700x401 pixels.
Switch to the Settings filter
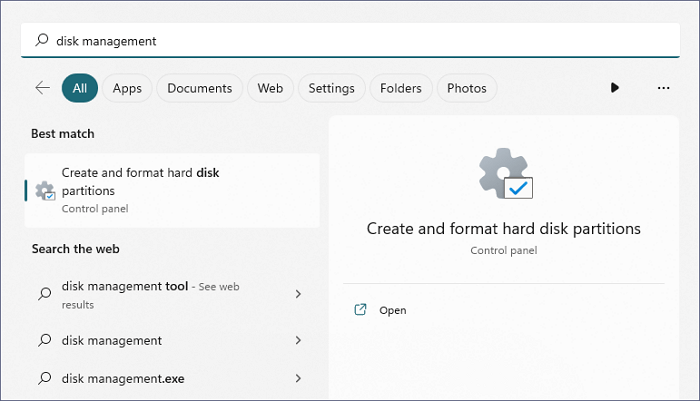(x=331, y=88)
